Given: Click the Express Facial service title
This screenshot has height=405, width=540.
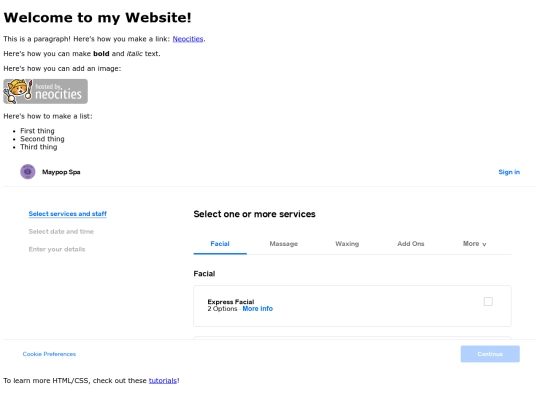Looking at the screenshot, I should point(231,302).
